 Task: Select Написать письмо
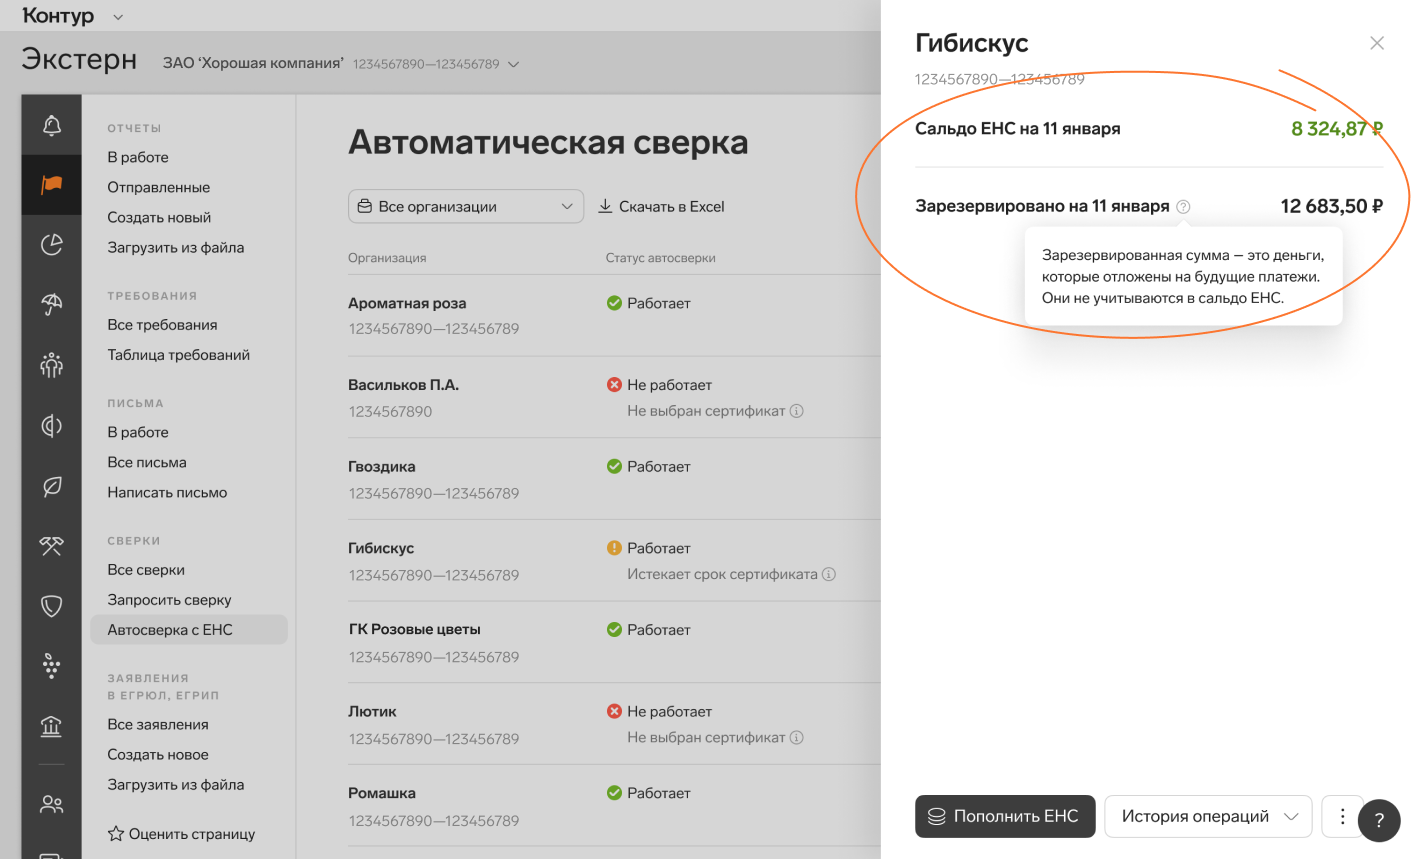[x=167, y=492]
